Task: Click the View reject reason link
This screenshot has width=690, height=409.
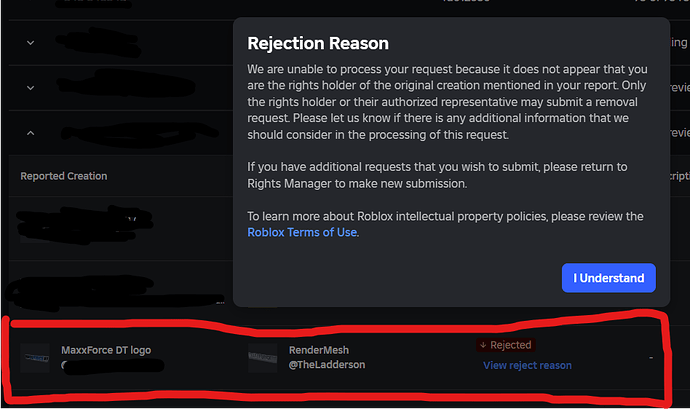Action: click(527, 365)
